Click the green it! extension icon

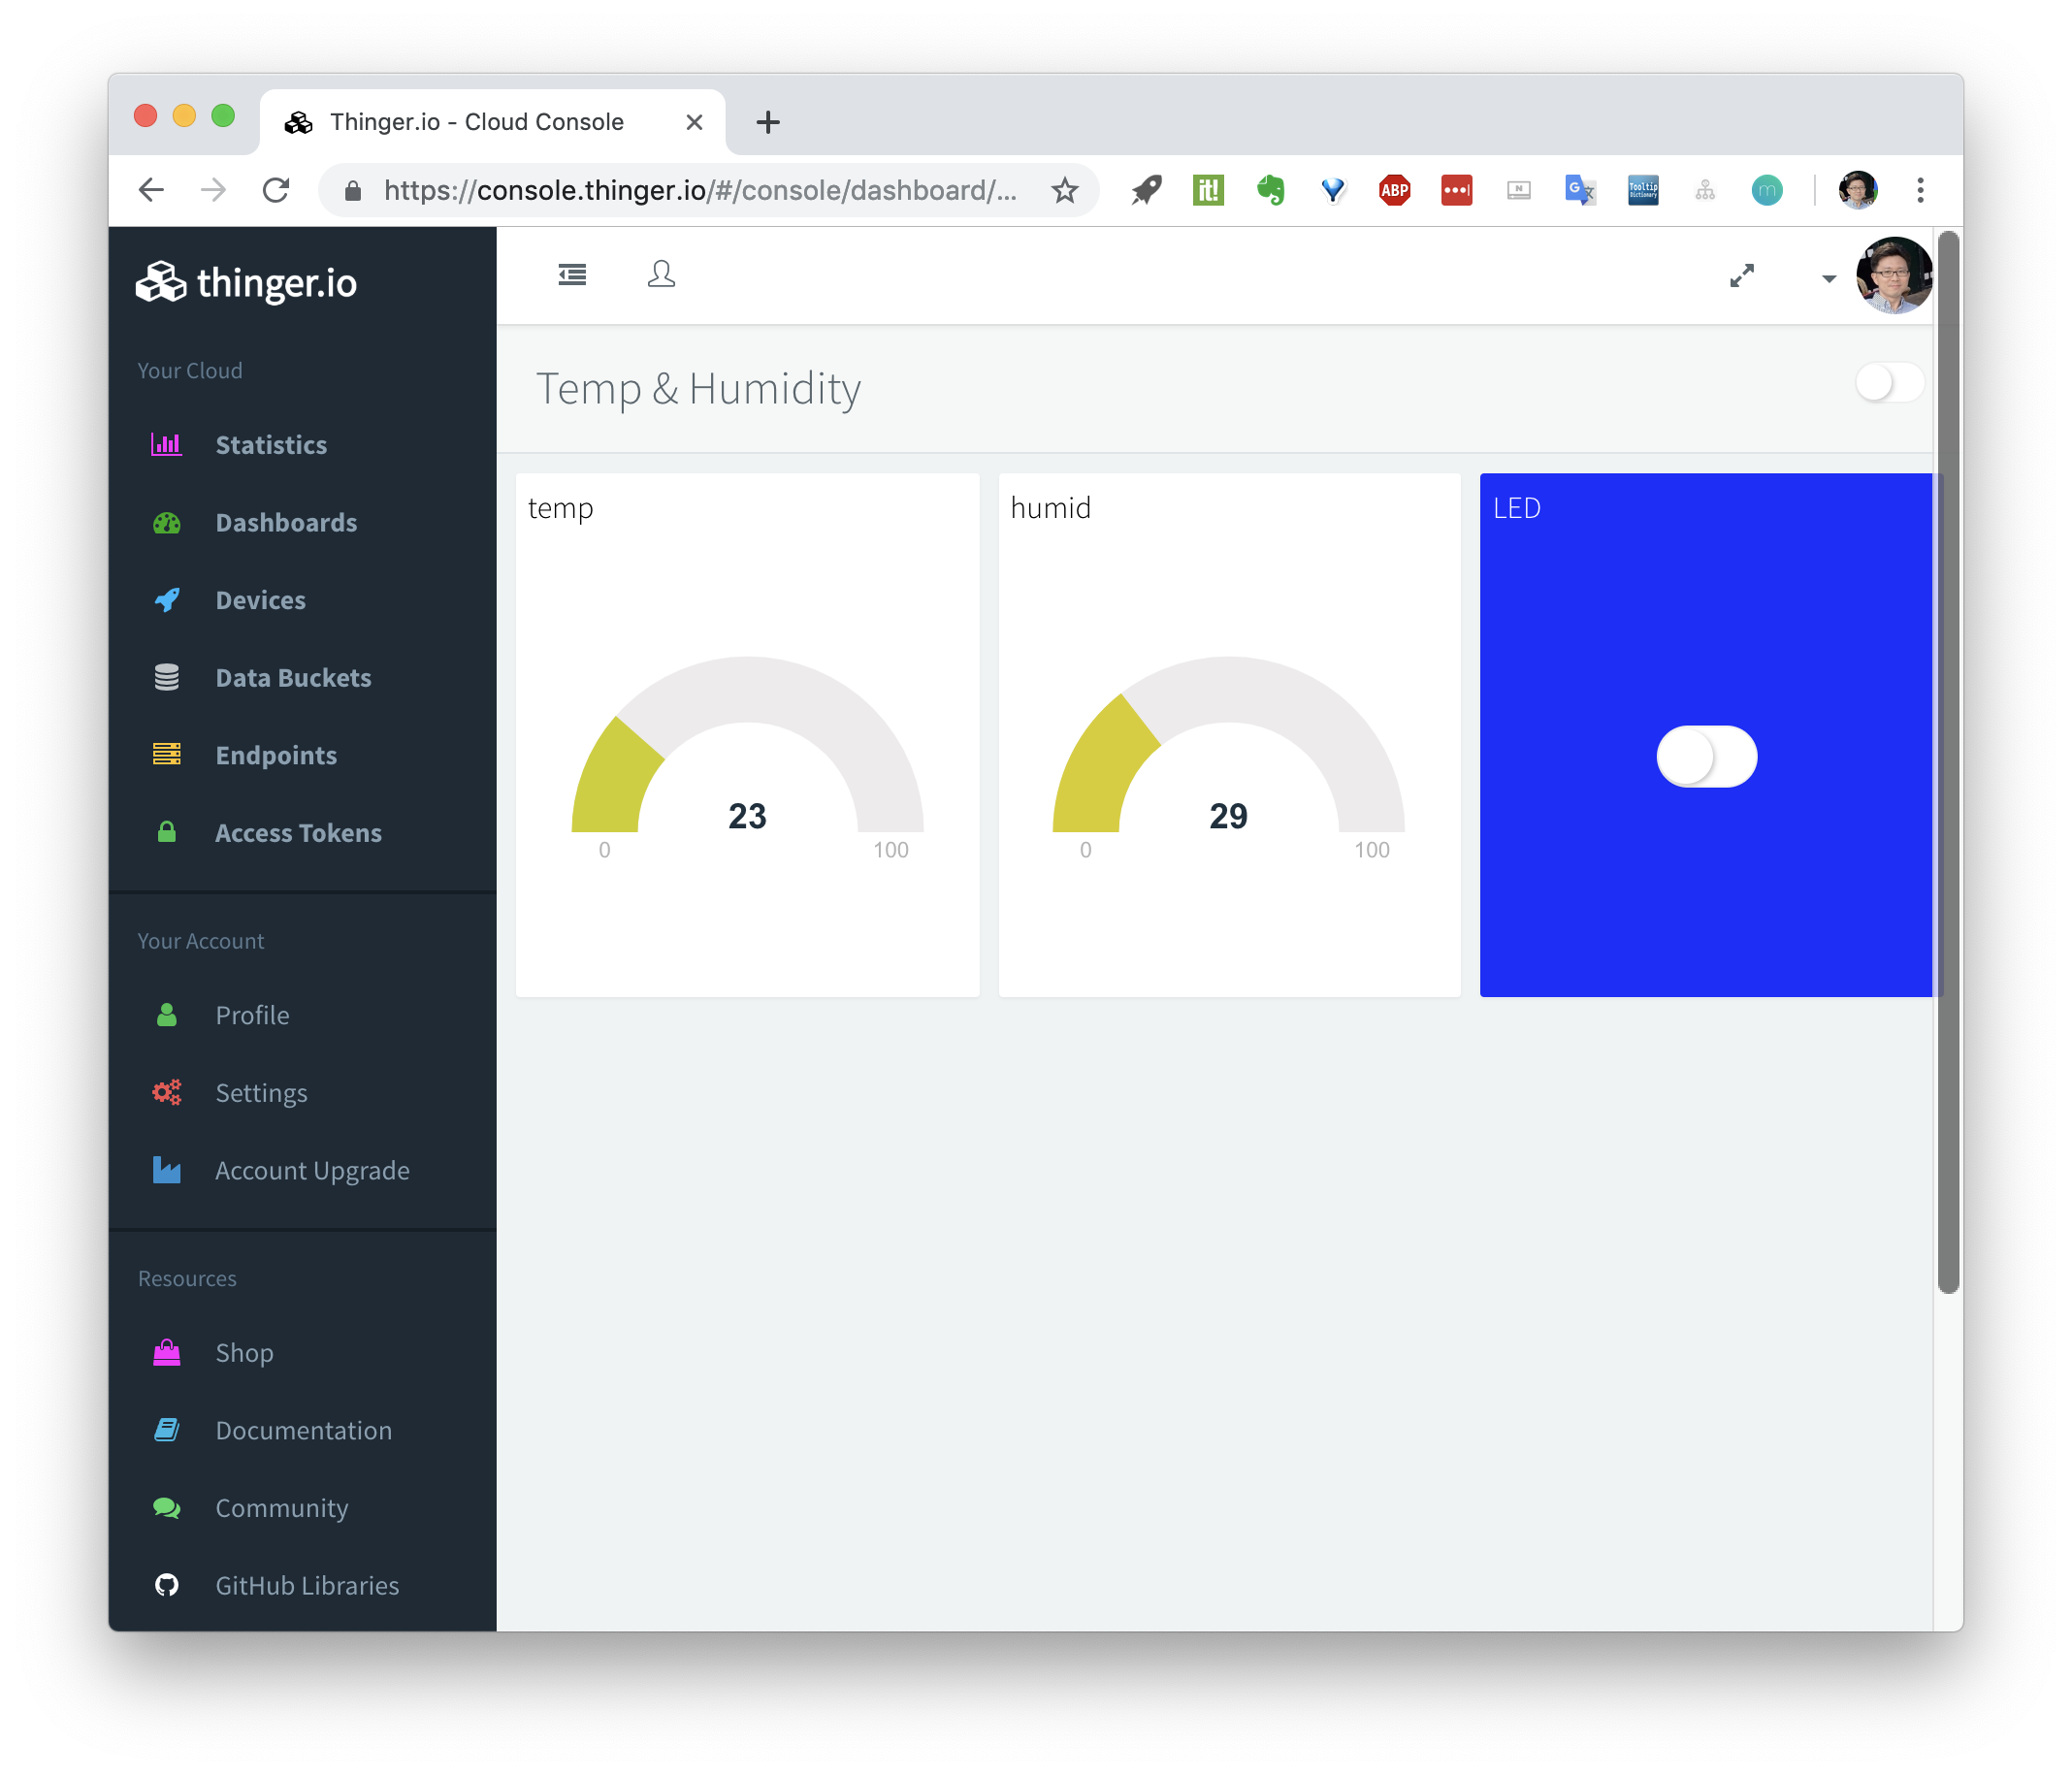pyautogui.click(x=1208, y=190)
